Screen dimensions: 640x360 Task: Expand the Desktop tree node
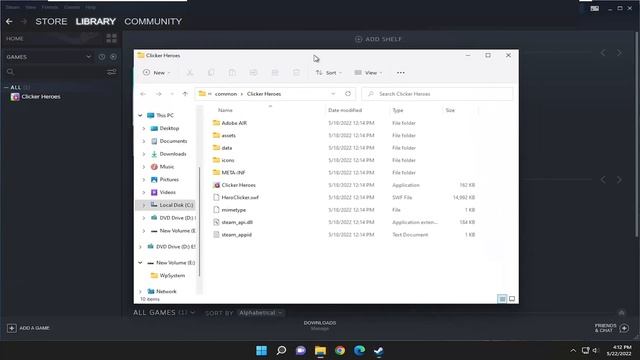144,128
